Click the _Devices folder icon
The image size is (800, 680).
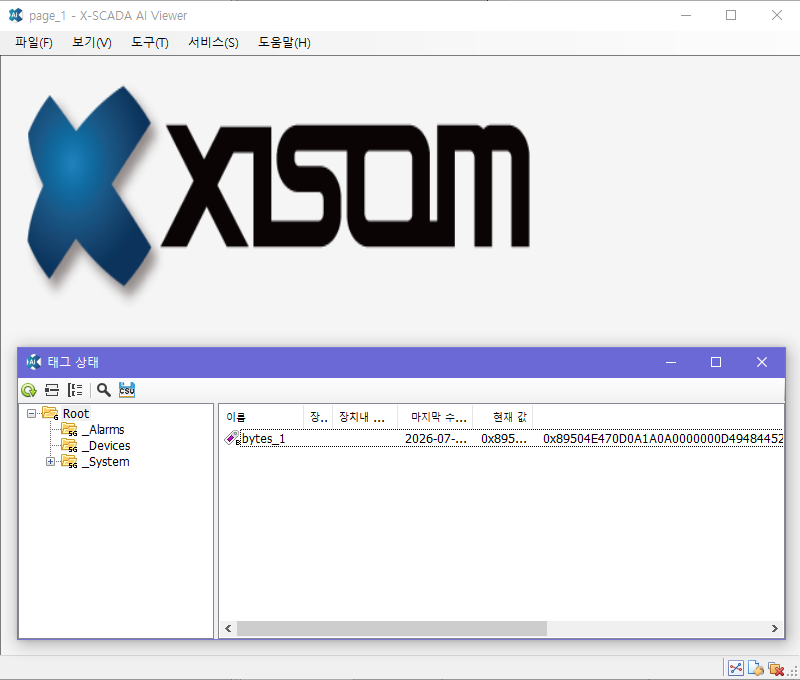click(x=69, y=445)
